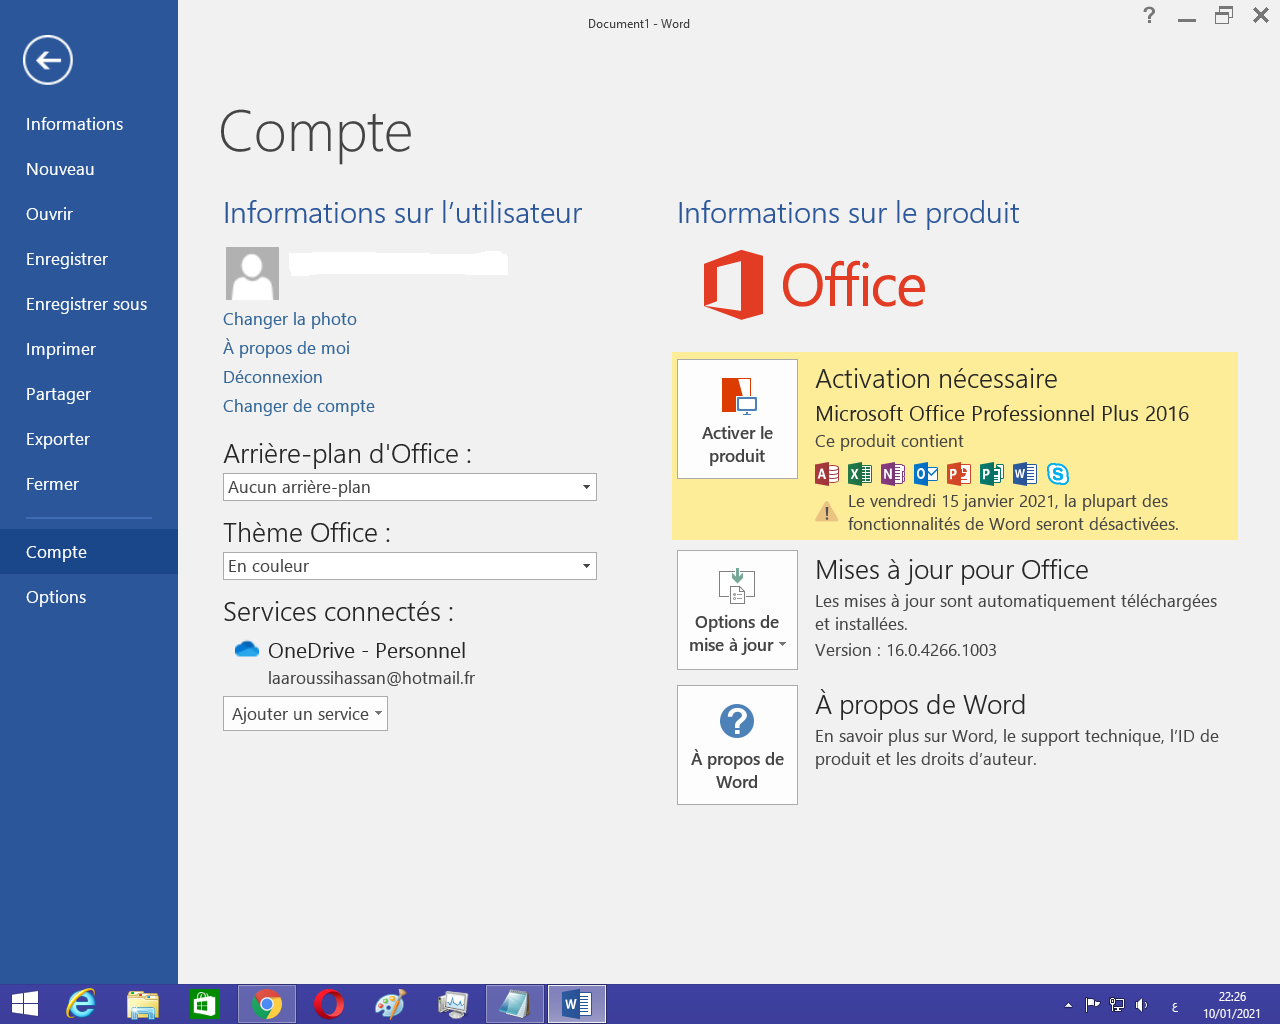Click the Excel icon in product list
The width and height of the screenshot is (1280, 1024).
pos(860,474)
